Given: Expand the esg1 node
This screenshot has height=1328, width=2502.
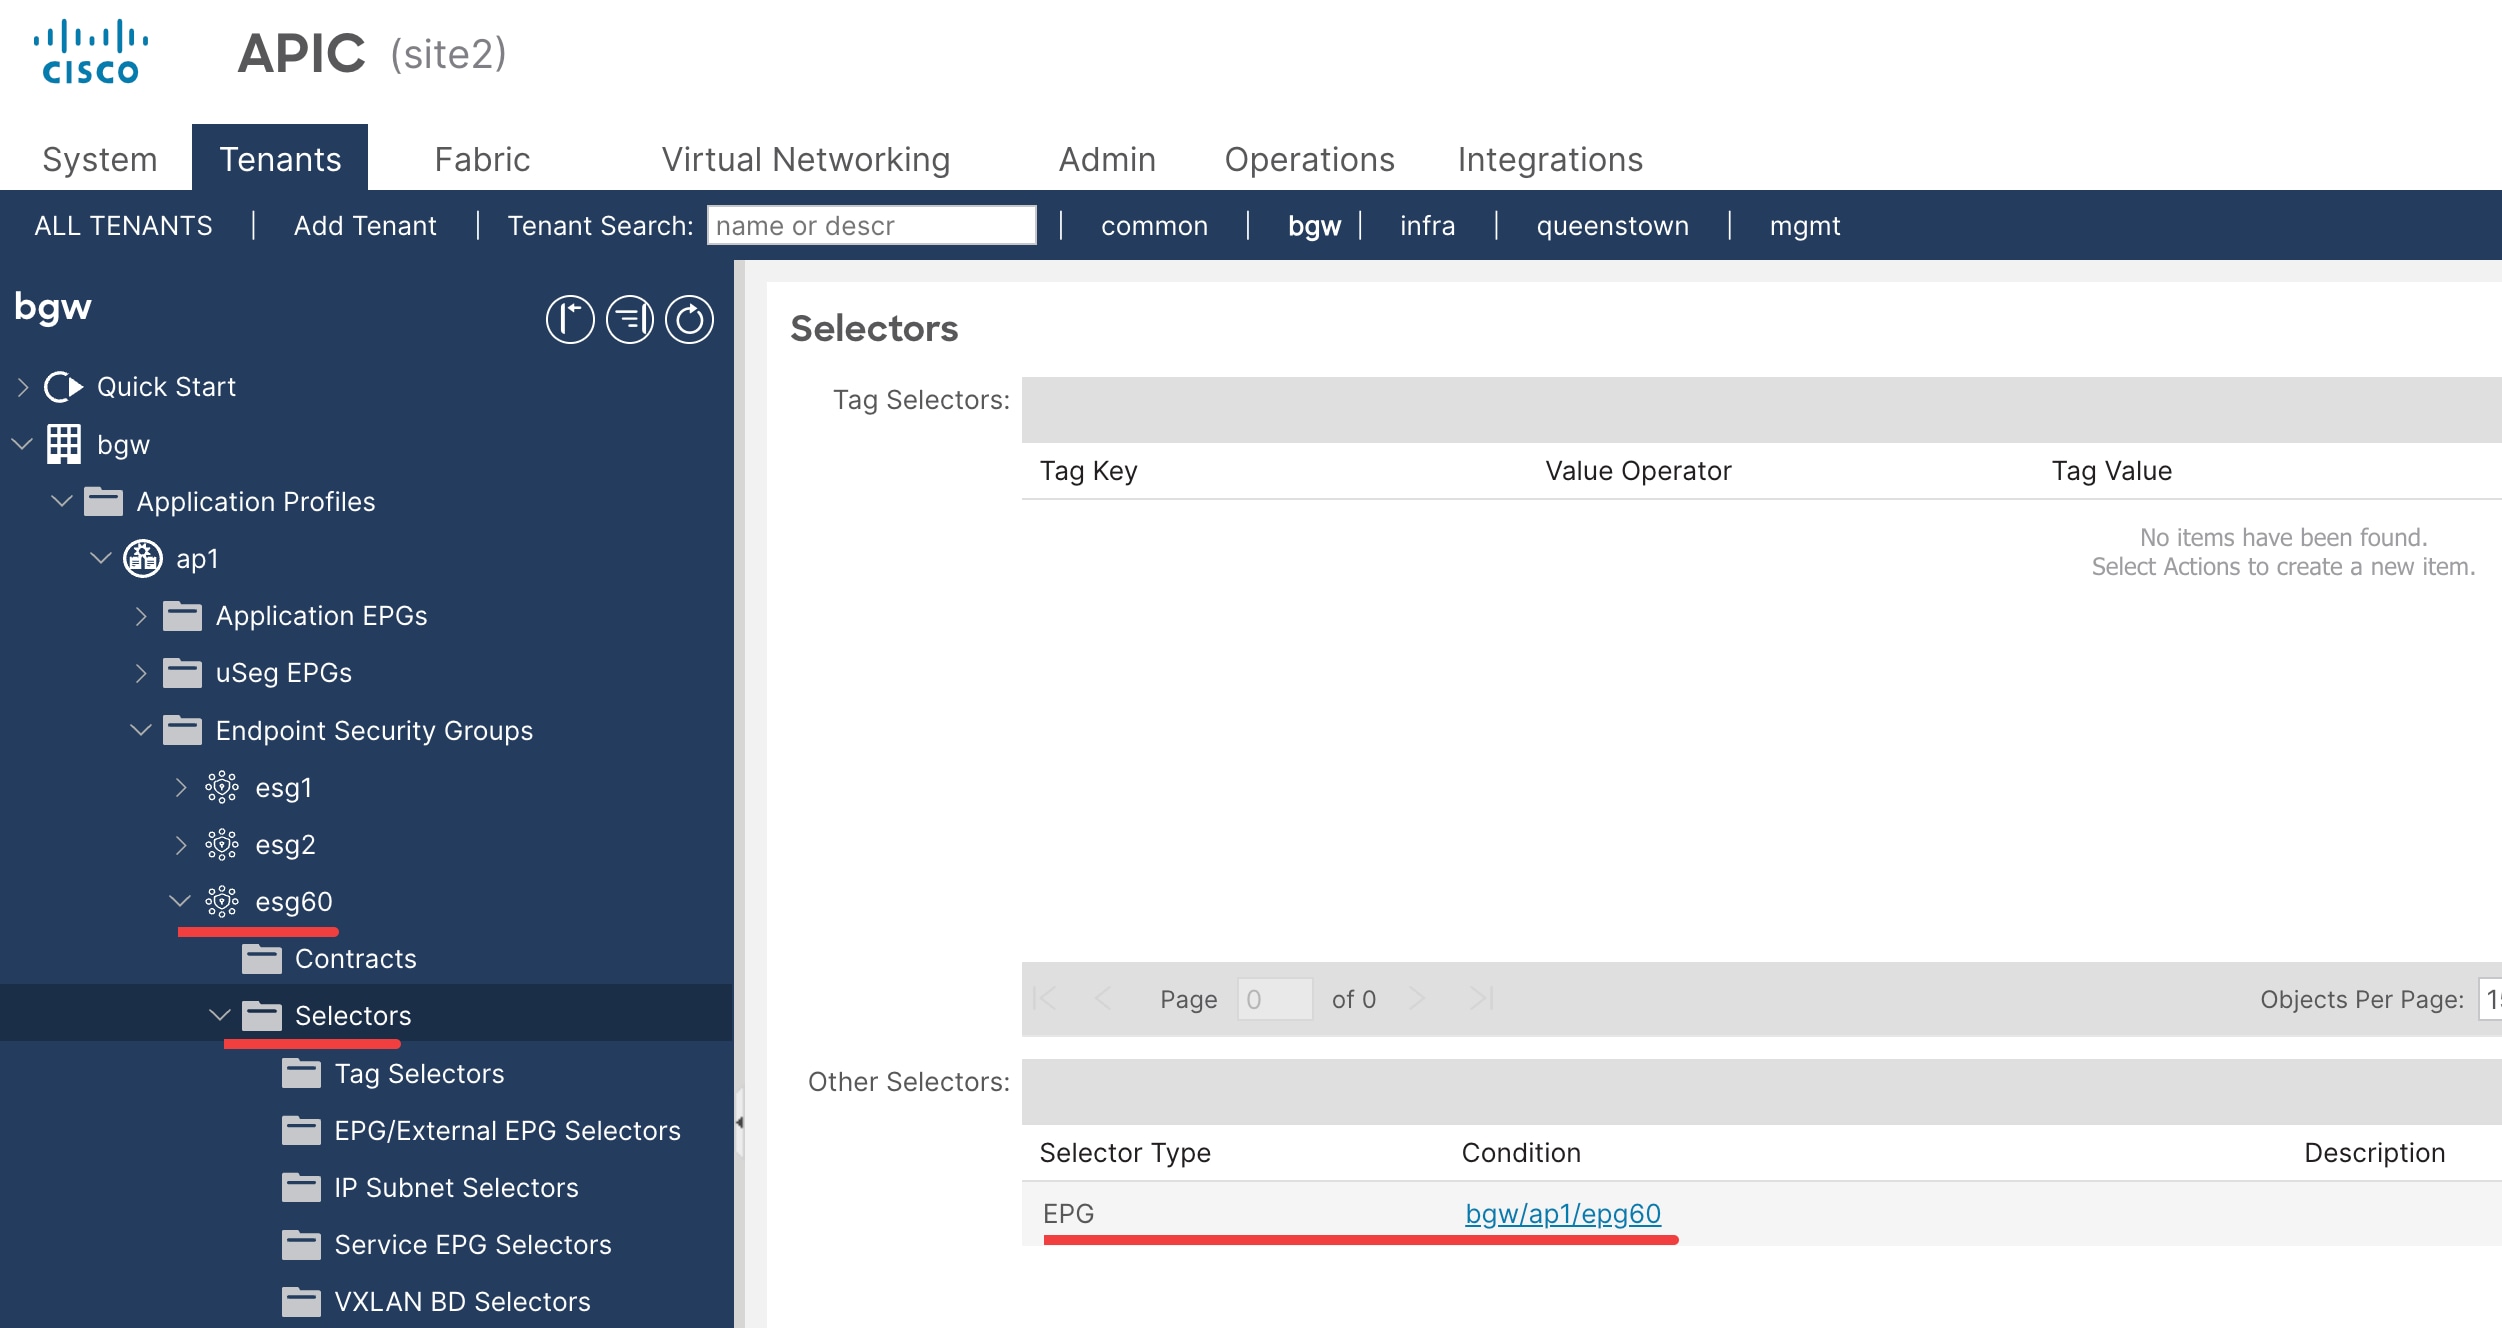Looking at the screenshot, I should click(x=181, y=788).
